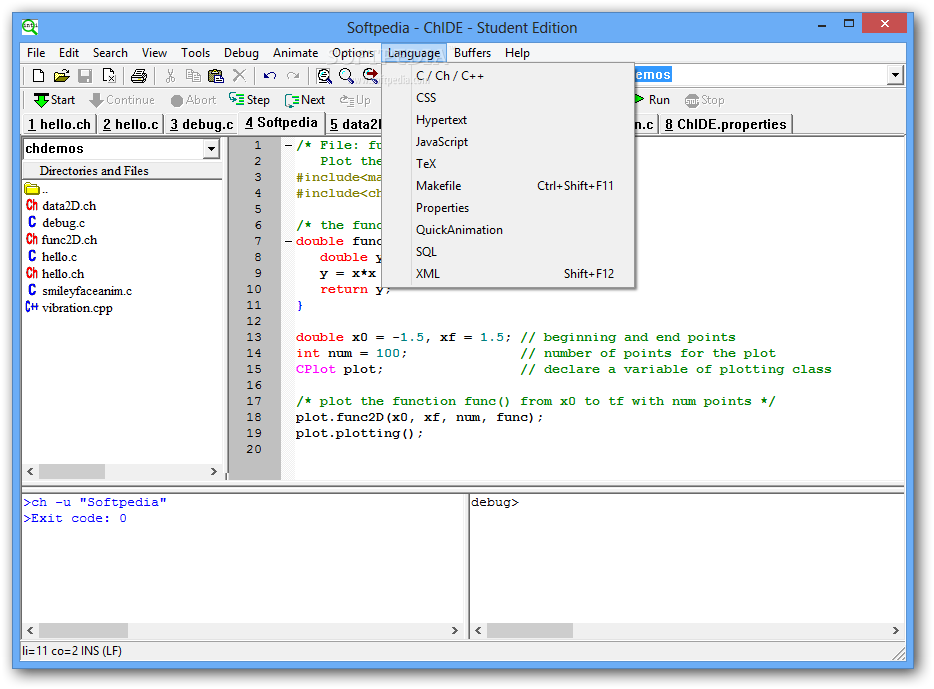The height and width of the screenshot is (689, 934).
Task: Click the Stop button in toolbar
Action: [x=705, y=100]
